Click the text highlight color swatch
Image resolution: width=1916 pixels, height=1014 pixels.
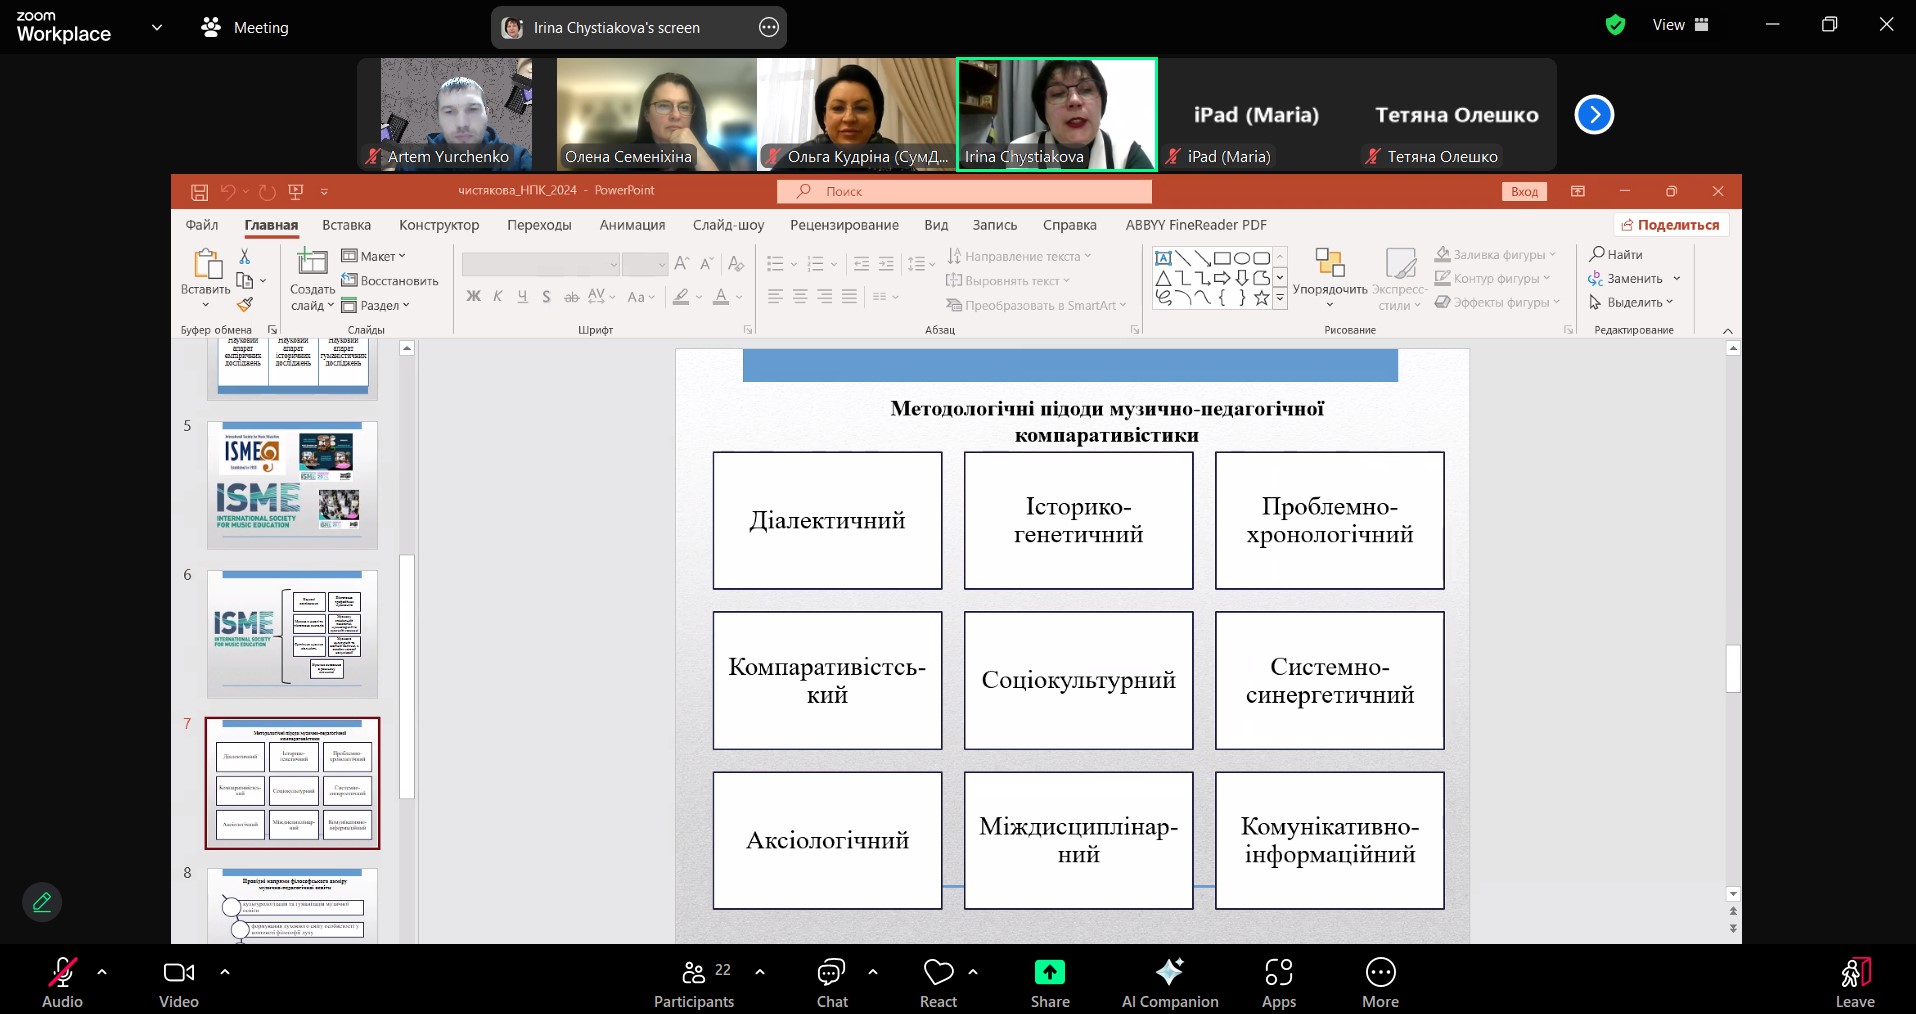point(681,297)
